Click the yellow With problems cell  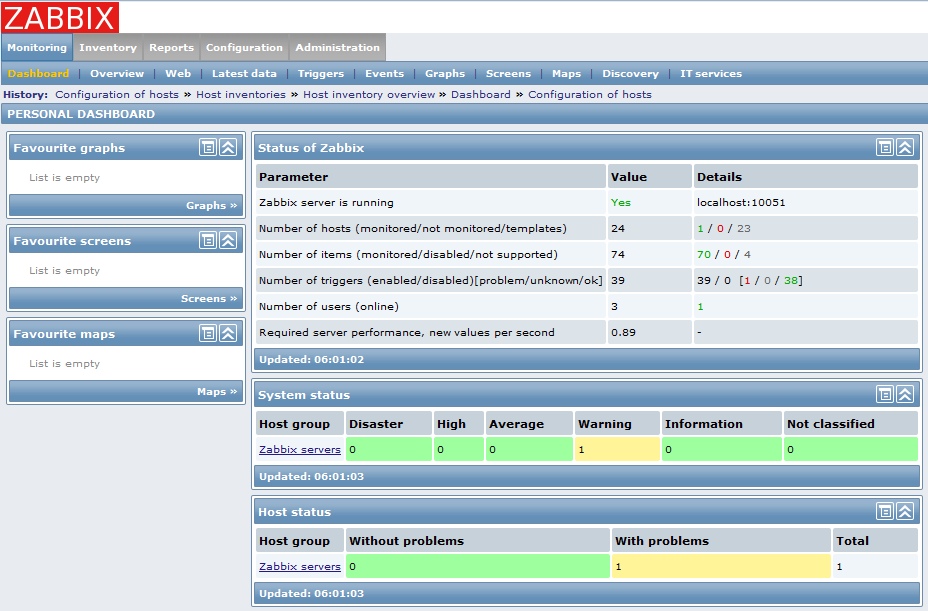(721, 567)
